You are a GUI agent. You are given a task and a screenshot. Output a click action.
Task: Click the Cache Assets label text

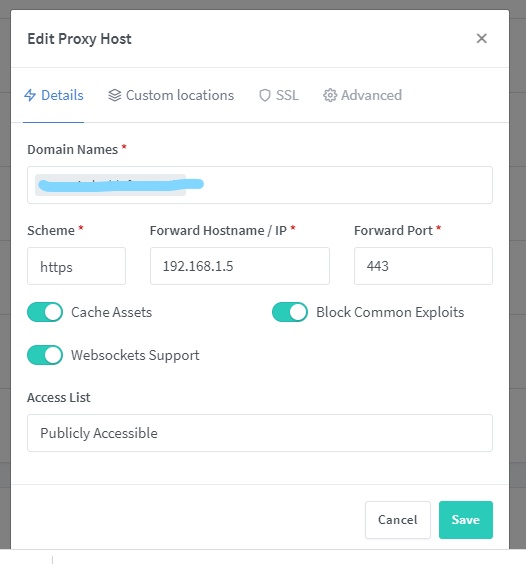click(112, 312)
